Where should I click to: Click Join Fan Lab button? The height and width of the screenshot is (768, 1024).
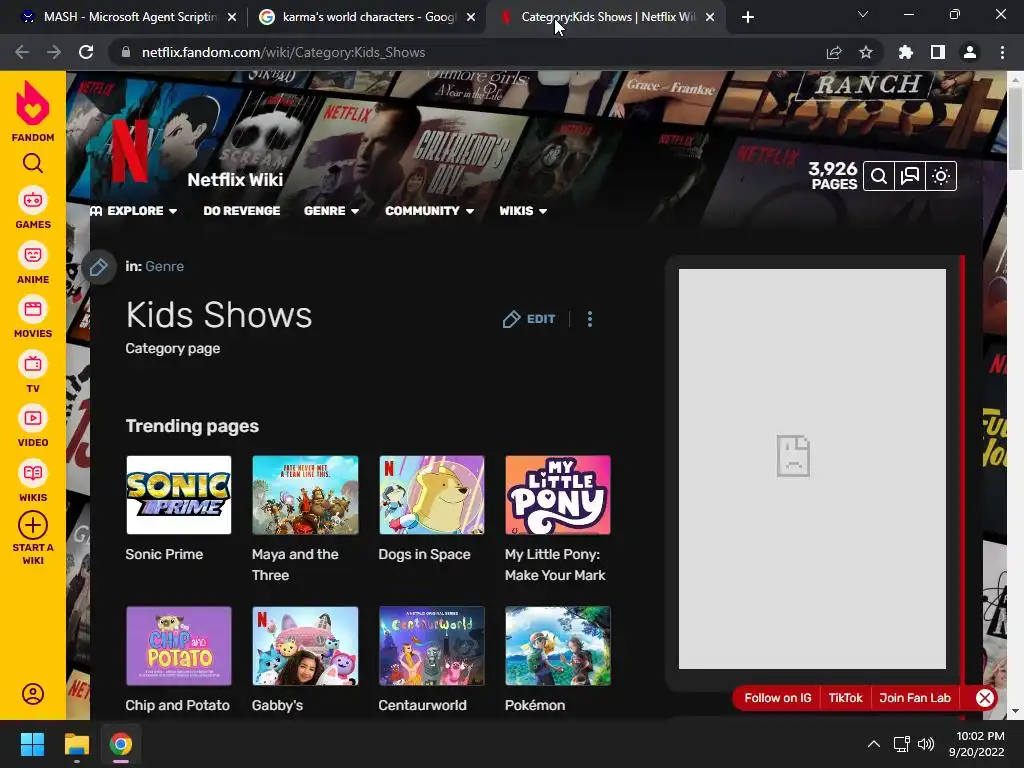914,698
